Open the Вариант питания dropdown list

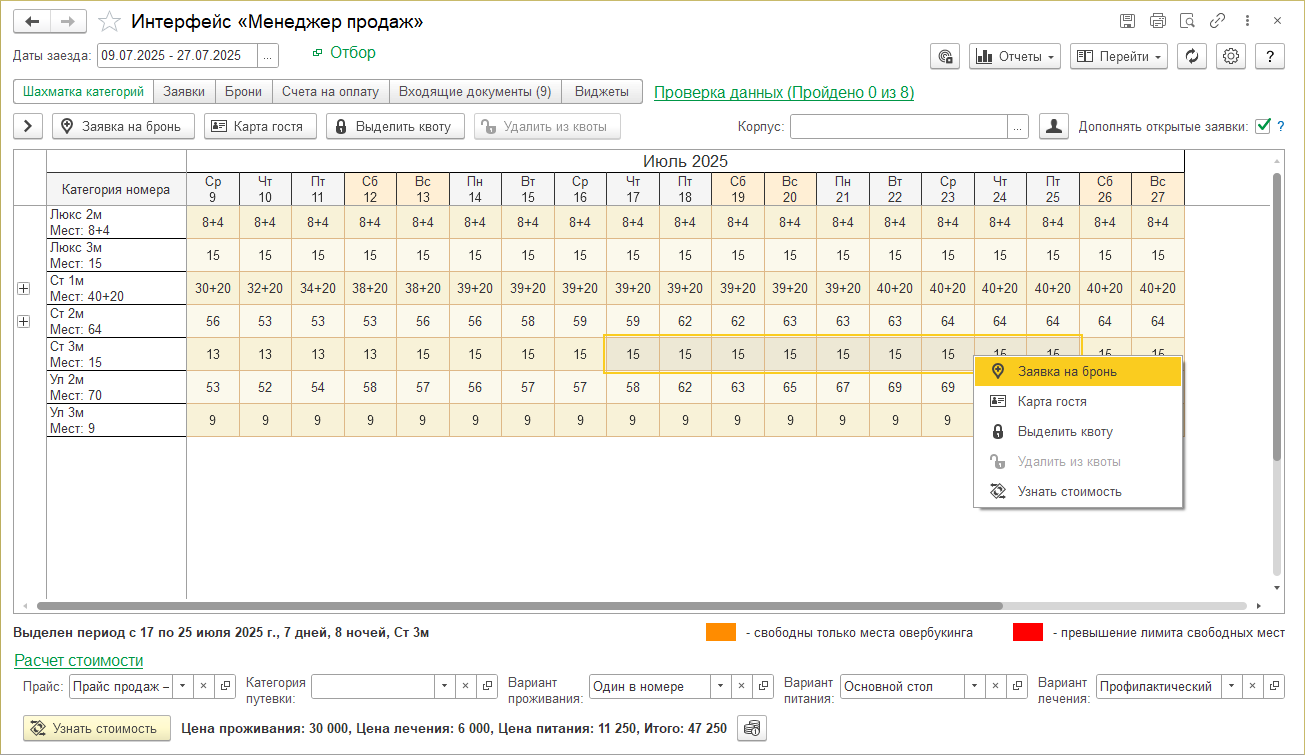click(974, 687)
